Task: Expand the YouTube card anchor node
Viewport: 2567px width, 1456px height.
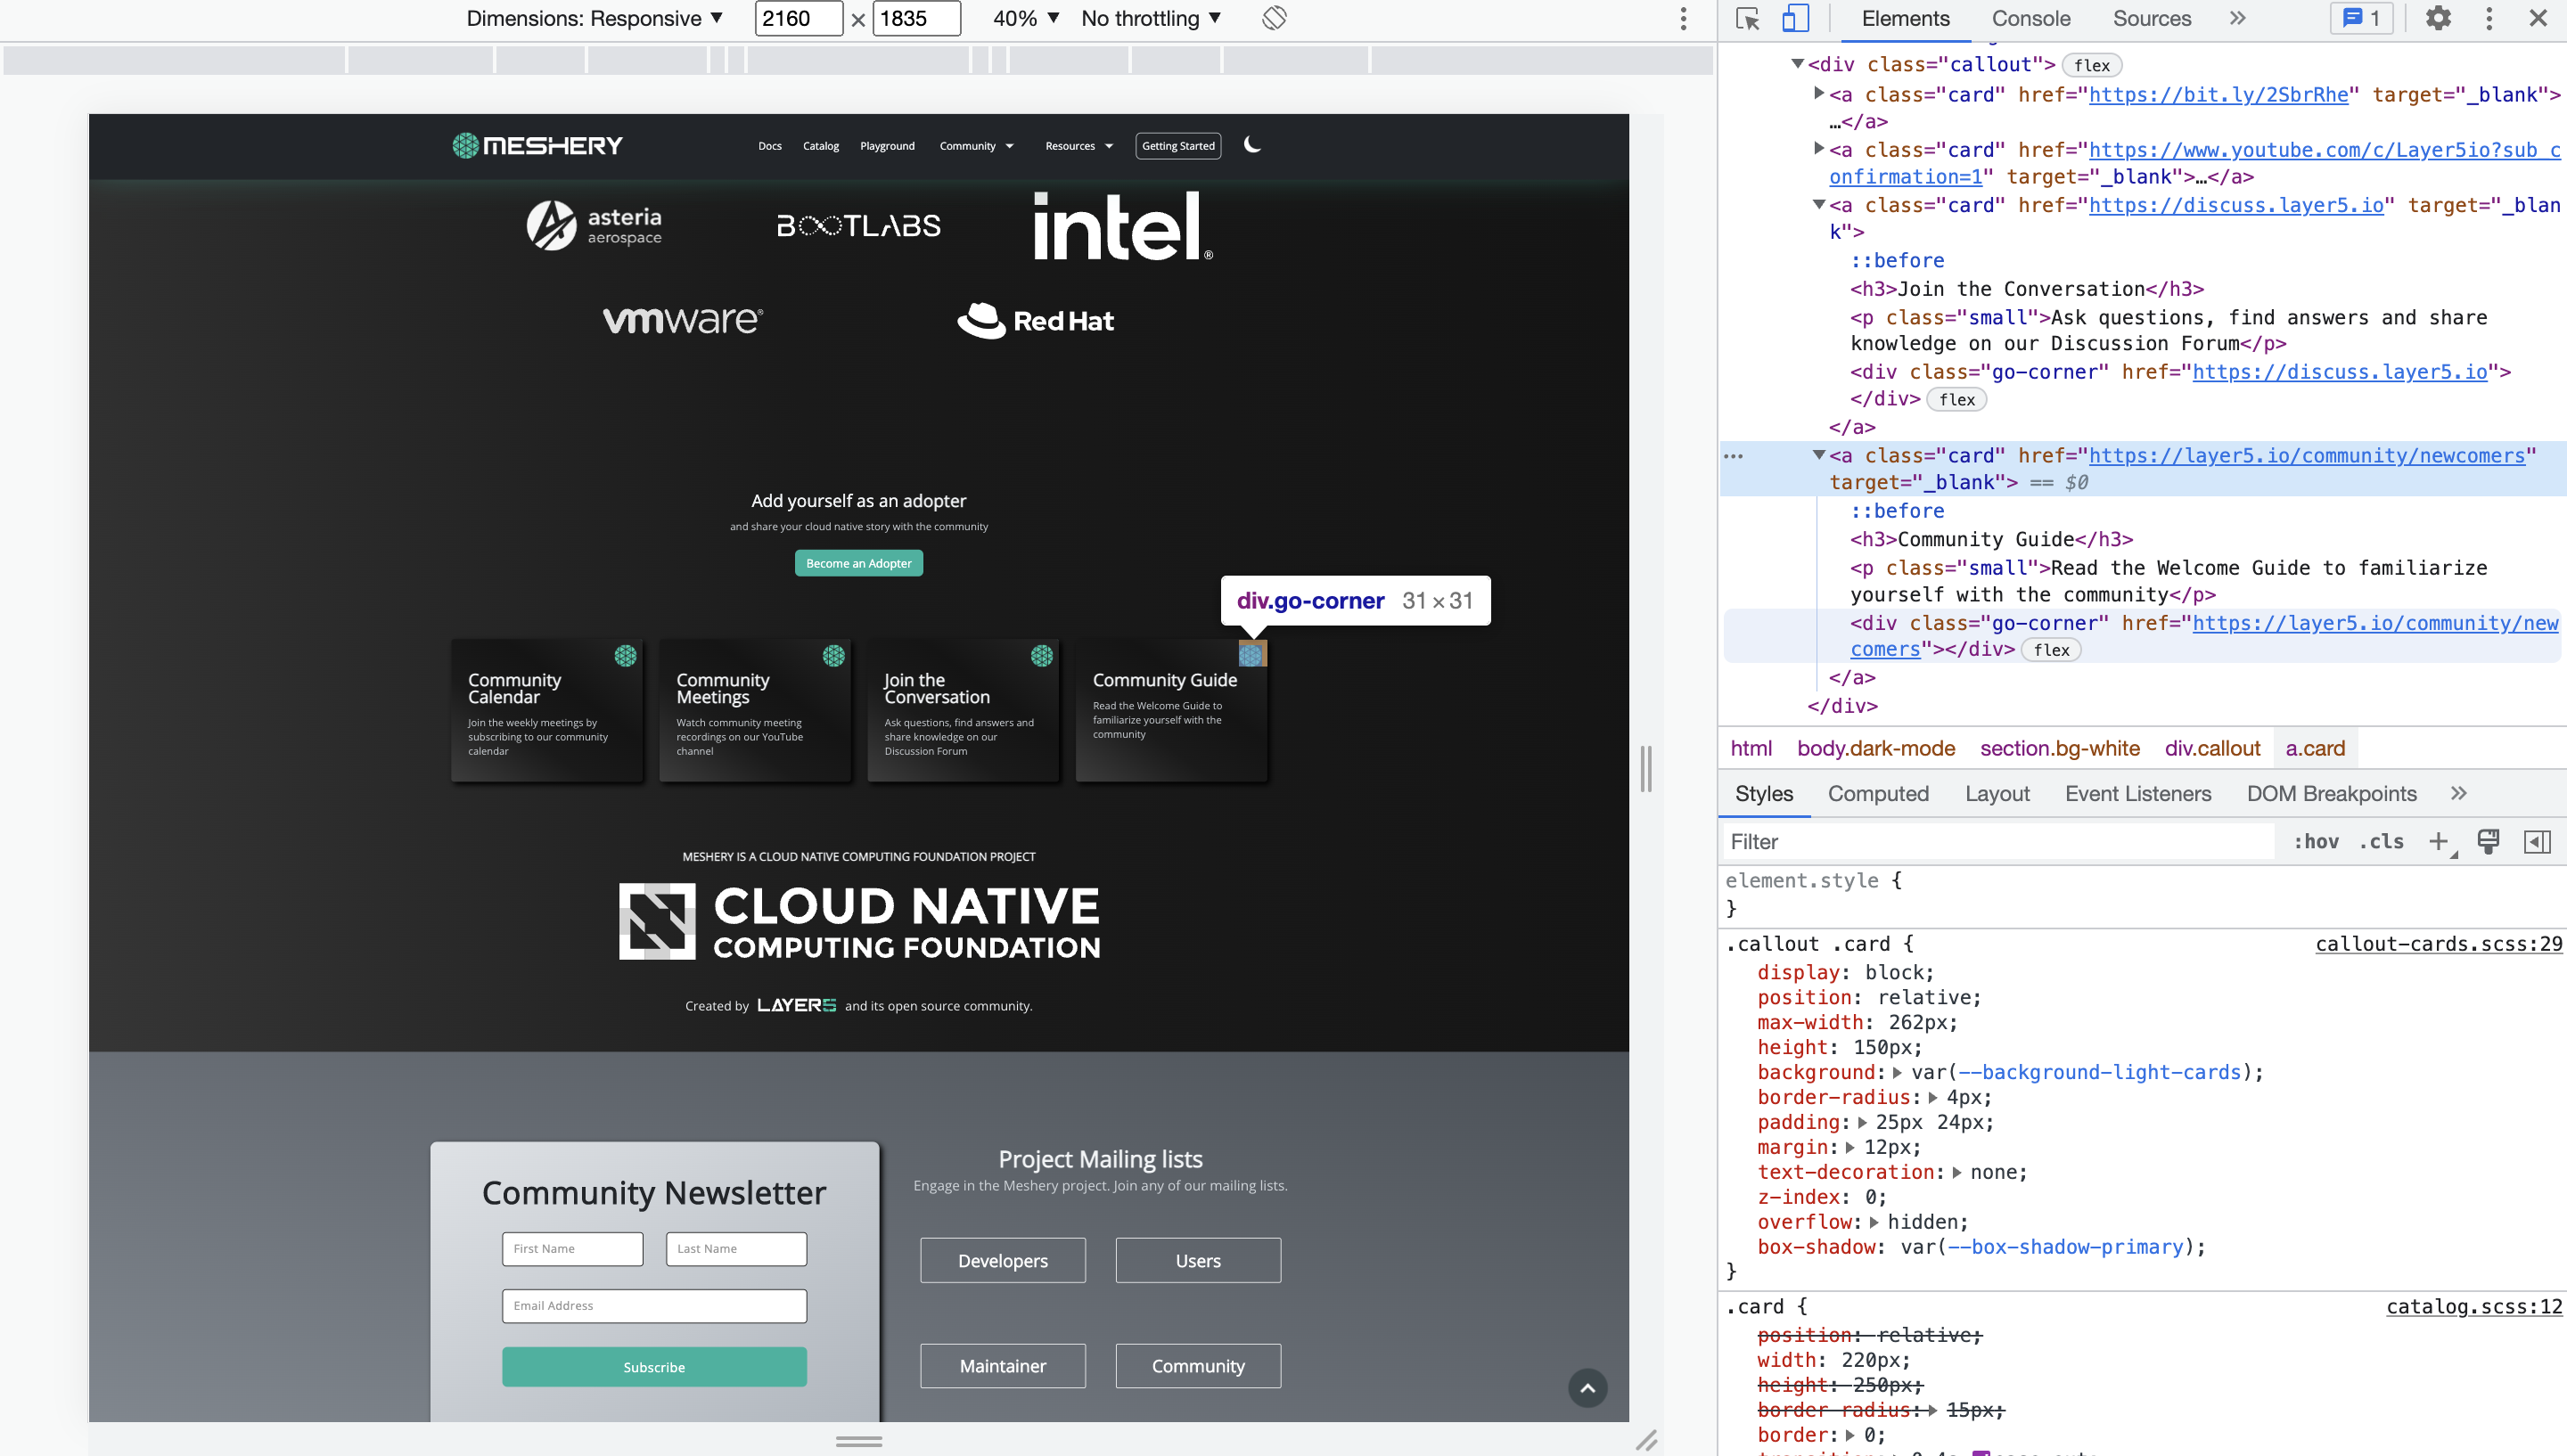Action: (x=1820, y=149)
